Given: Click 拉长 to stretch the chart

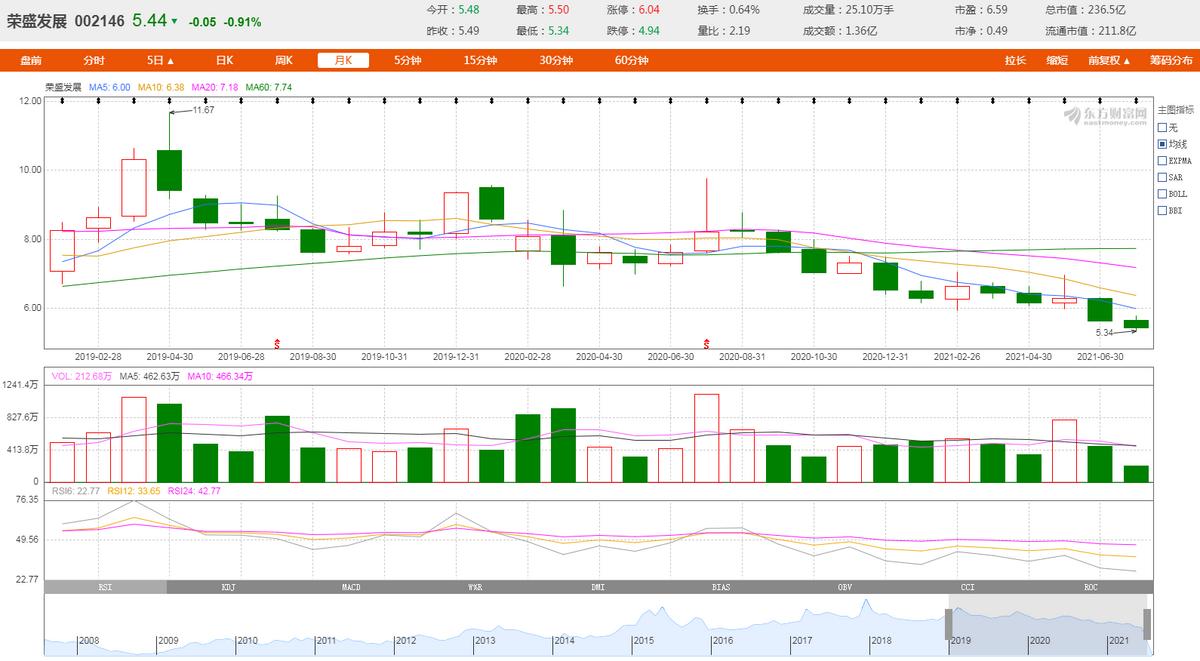Looking at the screenshot, I should 1015,60.
